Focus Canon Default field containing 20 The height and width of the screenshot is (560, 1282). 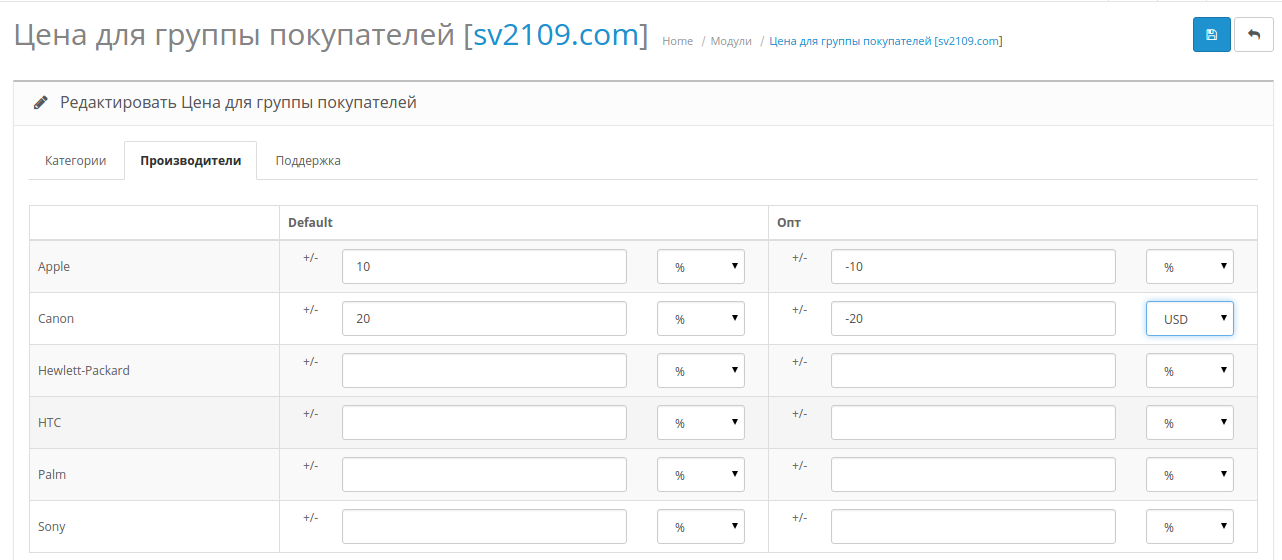click(484, 319)
